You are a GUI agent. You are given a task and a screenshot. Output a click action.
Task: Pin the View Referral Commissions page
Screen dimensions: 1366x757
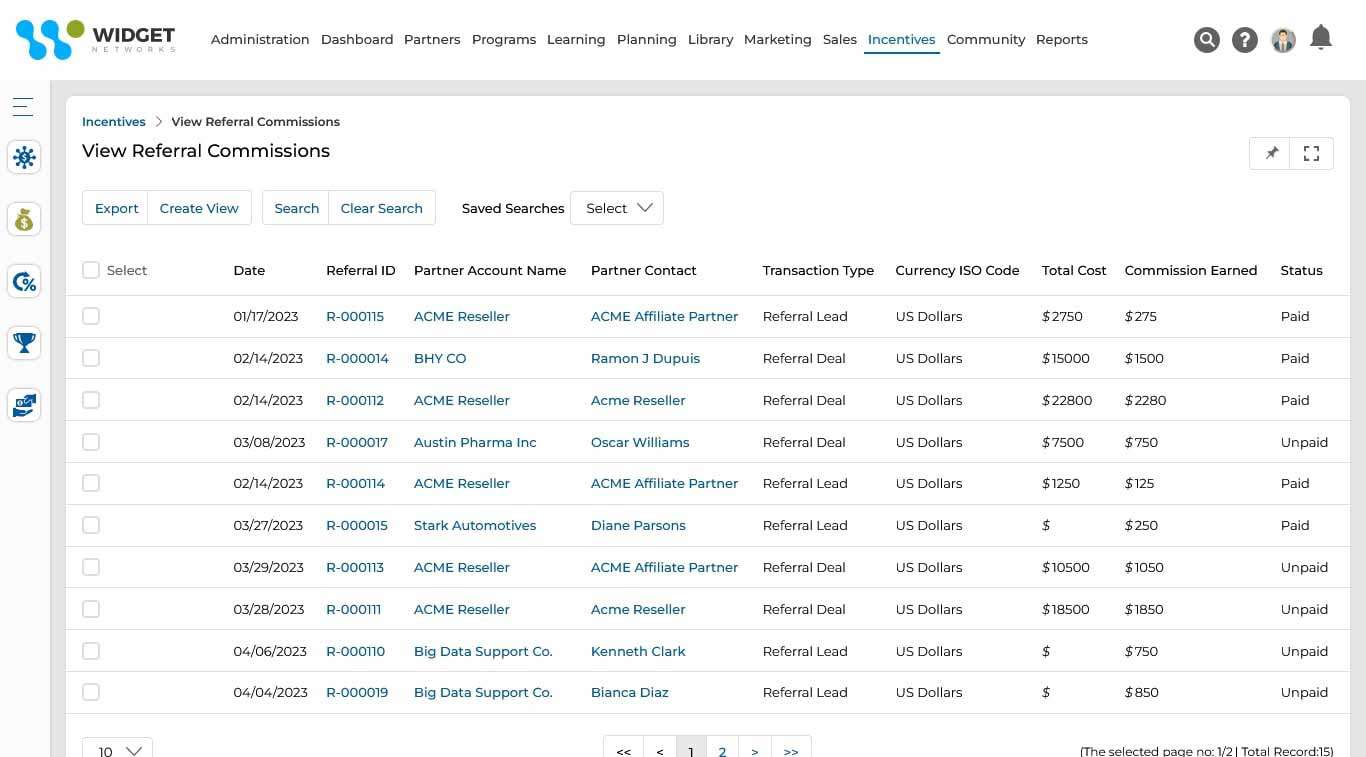coord(1271,153)
